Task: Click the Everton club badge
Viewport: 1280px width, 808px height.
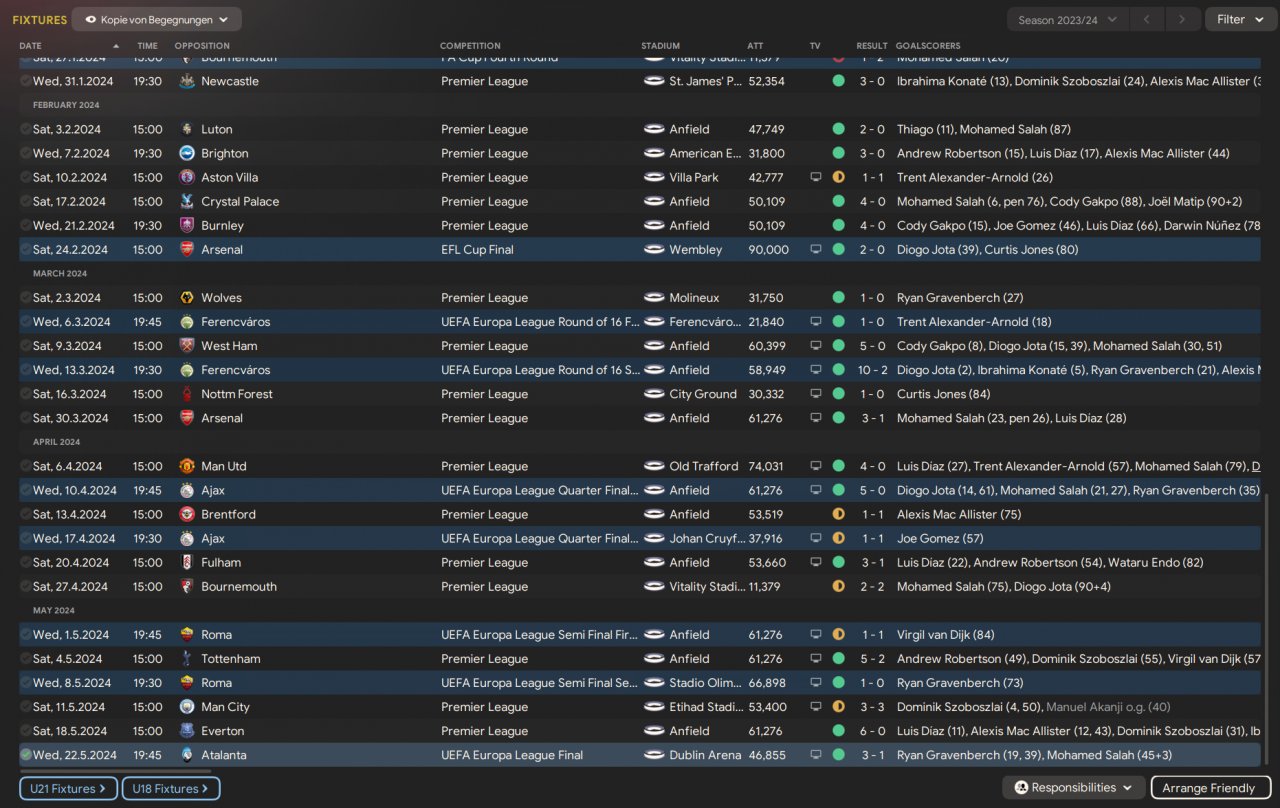Action: point(186,731)
